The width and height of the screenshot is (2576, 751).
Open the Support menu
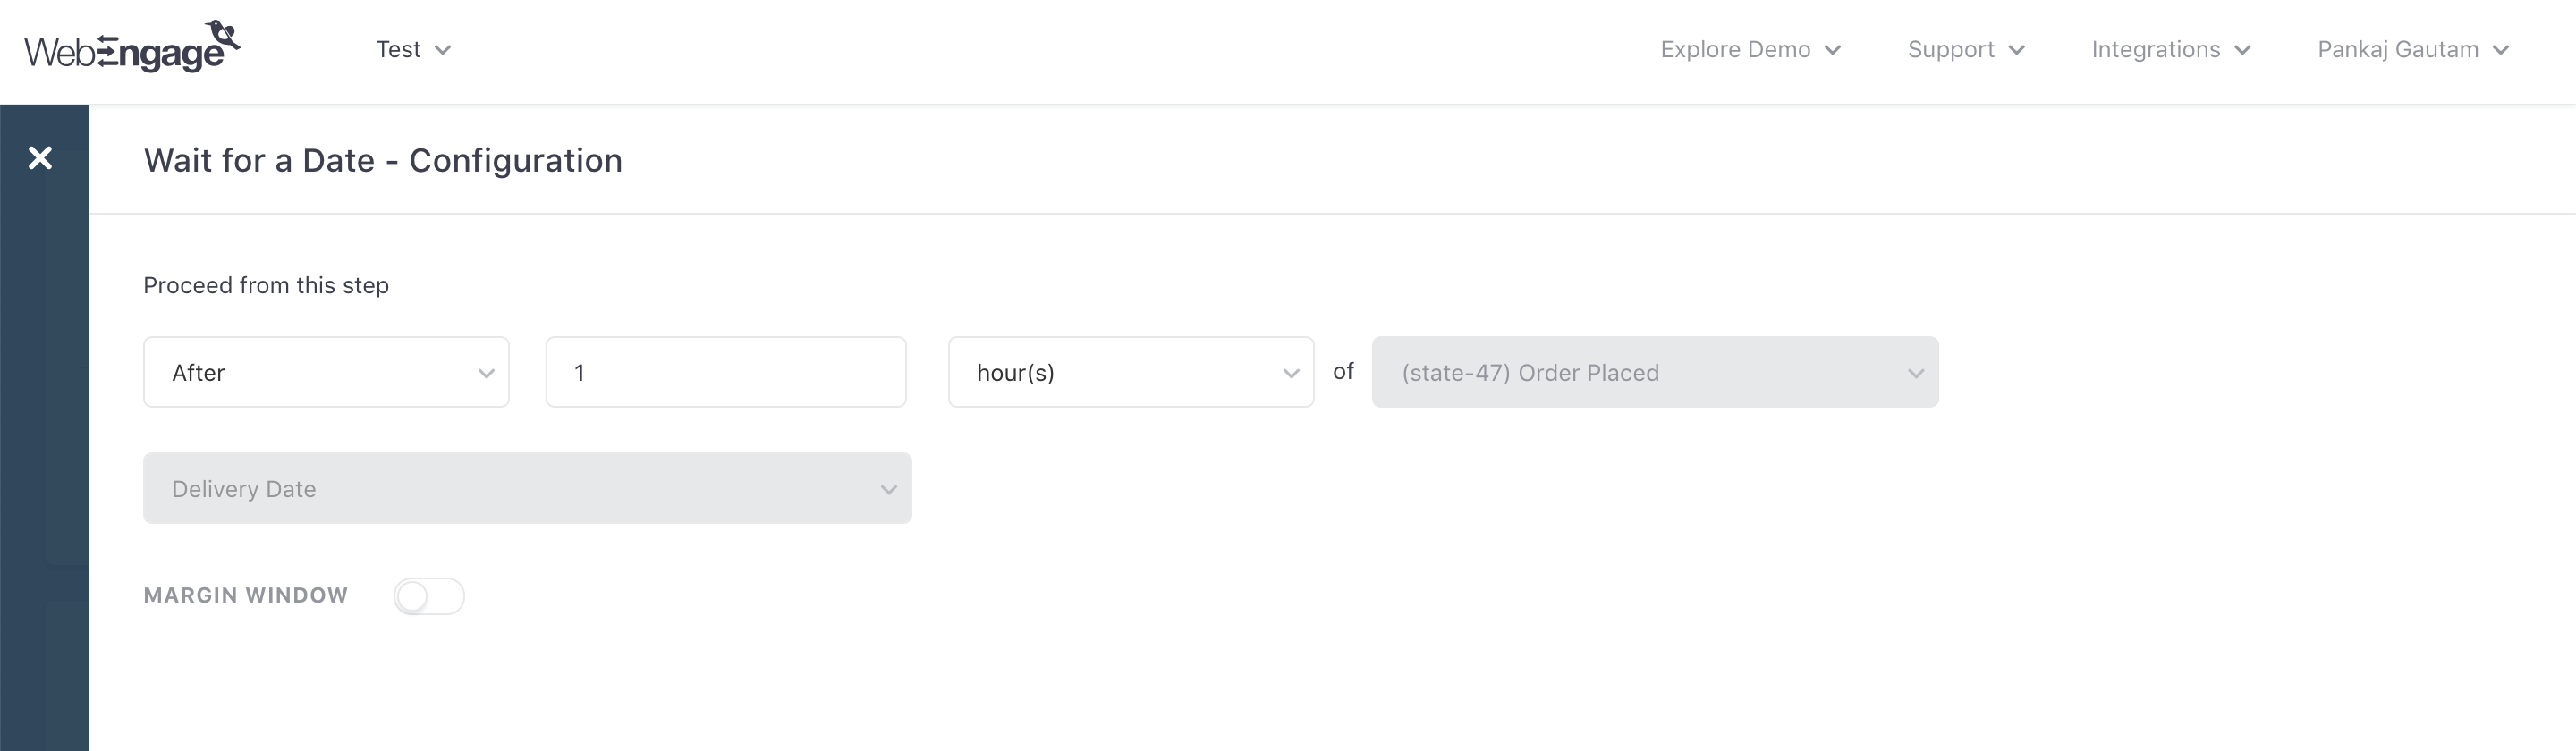(x=1951, y=50)
